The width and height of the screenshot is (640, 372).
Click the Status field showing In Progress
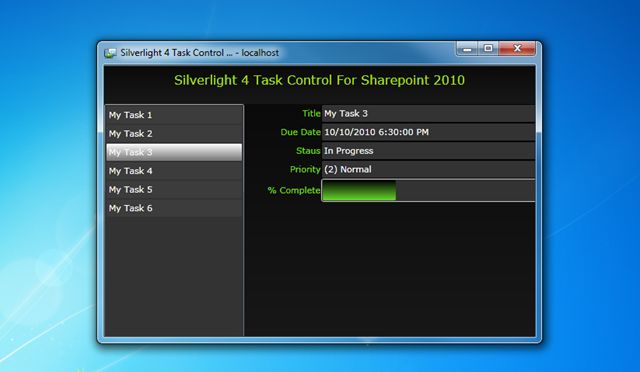click(x=428, y=151)
